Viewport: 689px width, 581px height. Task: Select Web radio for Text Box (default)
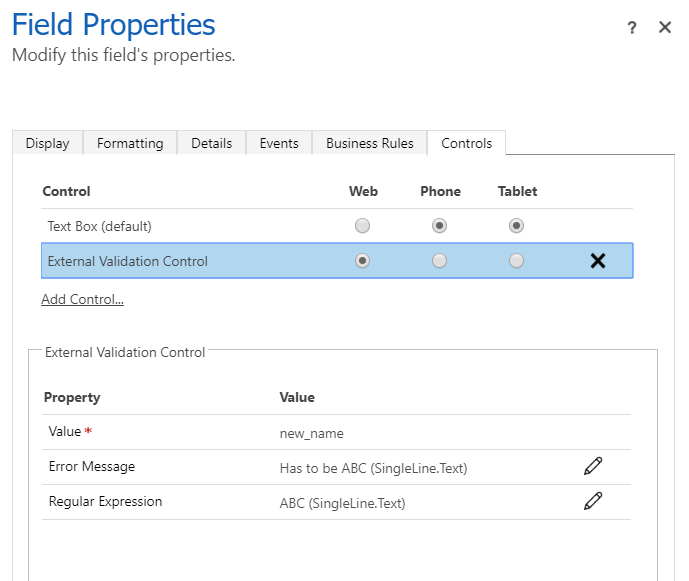click(x=363, y=226)
